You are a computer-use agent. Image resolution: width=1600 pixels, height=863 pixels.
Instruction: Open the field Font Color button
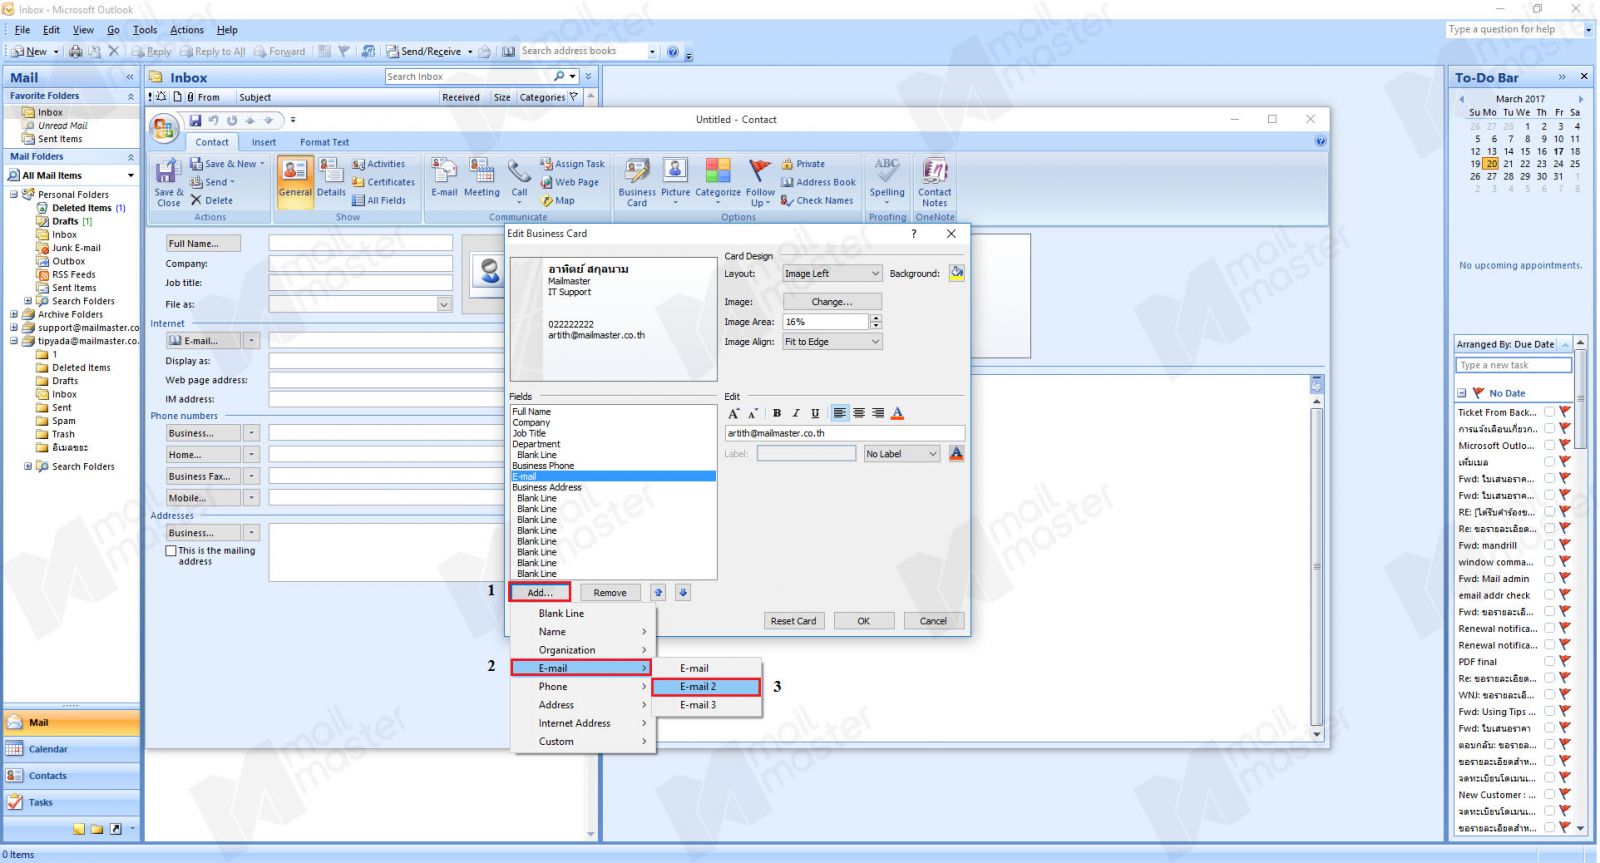pyautogui.click(x=897, y=413)
